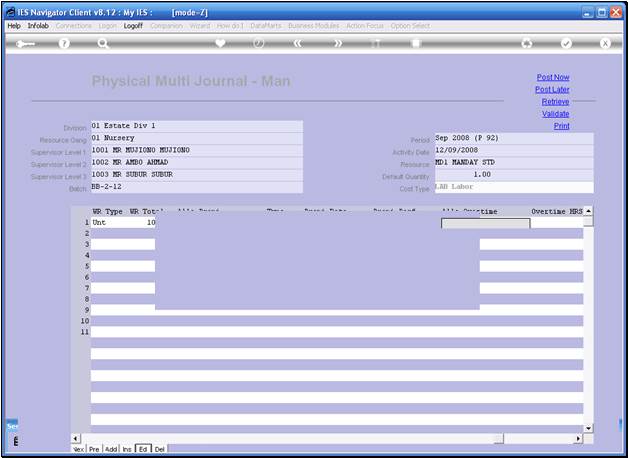
Task: Click the Batch field BB-2-12
Action: (x=197, y=187)
